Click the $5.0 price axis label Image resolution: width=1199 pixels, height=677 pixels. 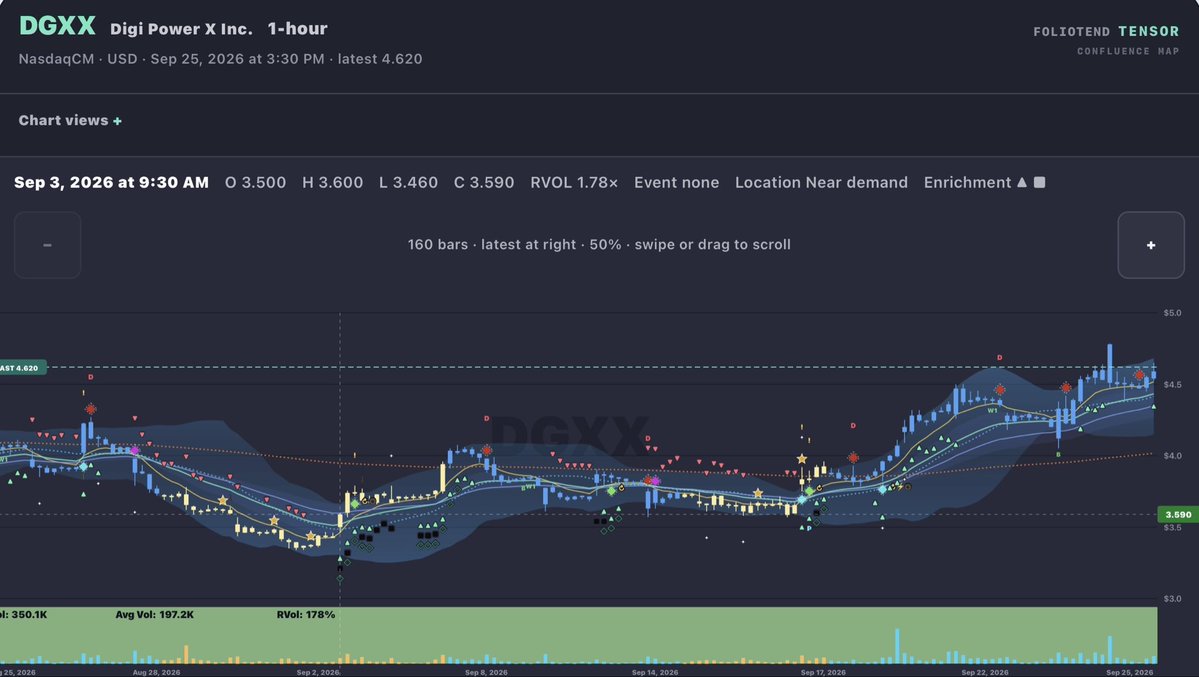(x=1172, y=313)
